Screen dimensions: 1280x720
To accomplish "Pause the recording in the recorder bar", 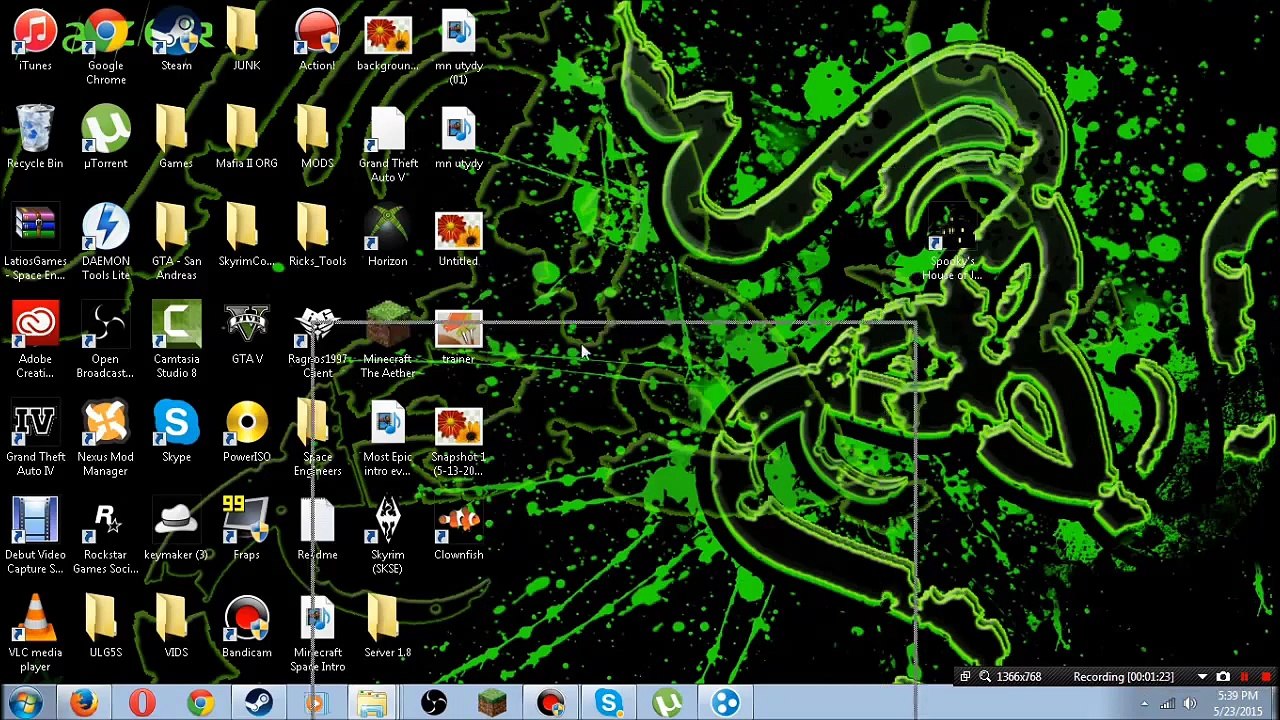I will (x=1245, y=677).
